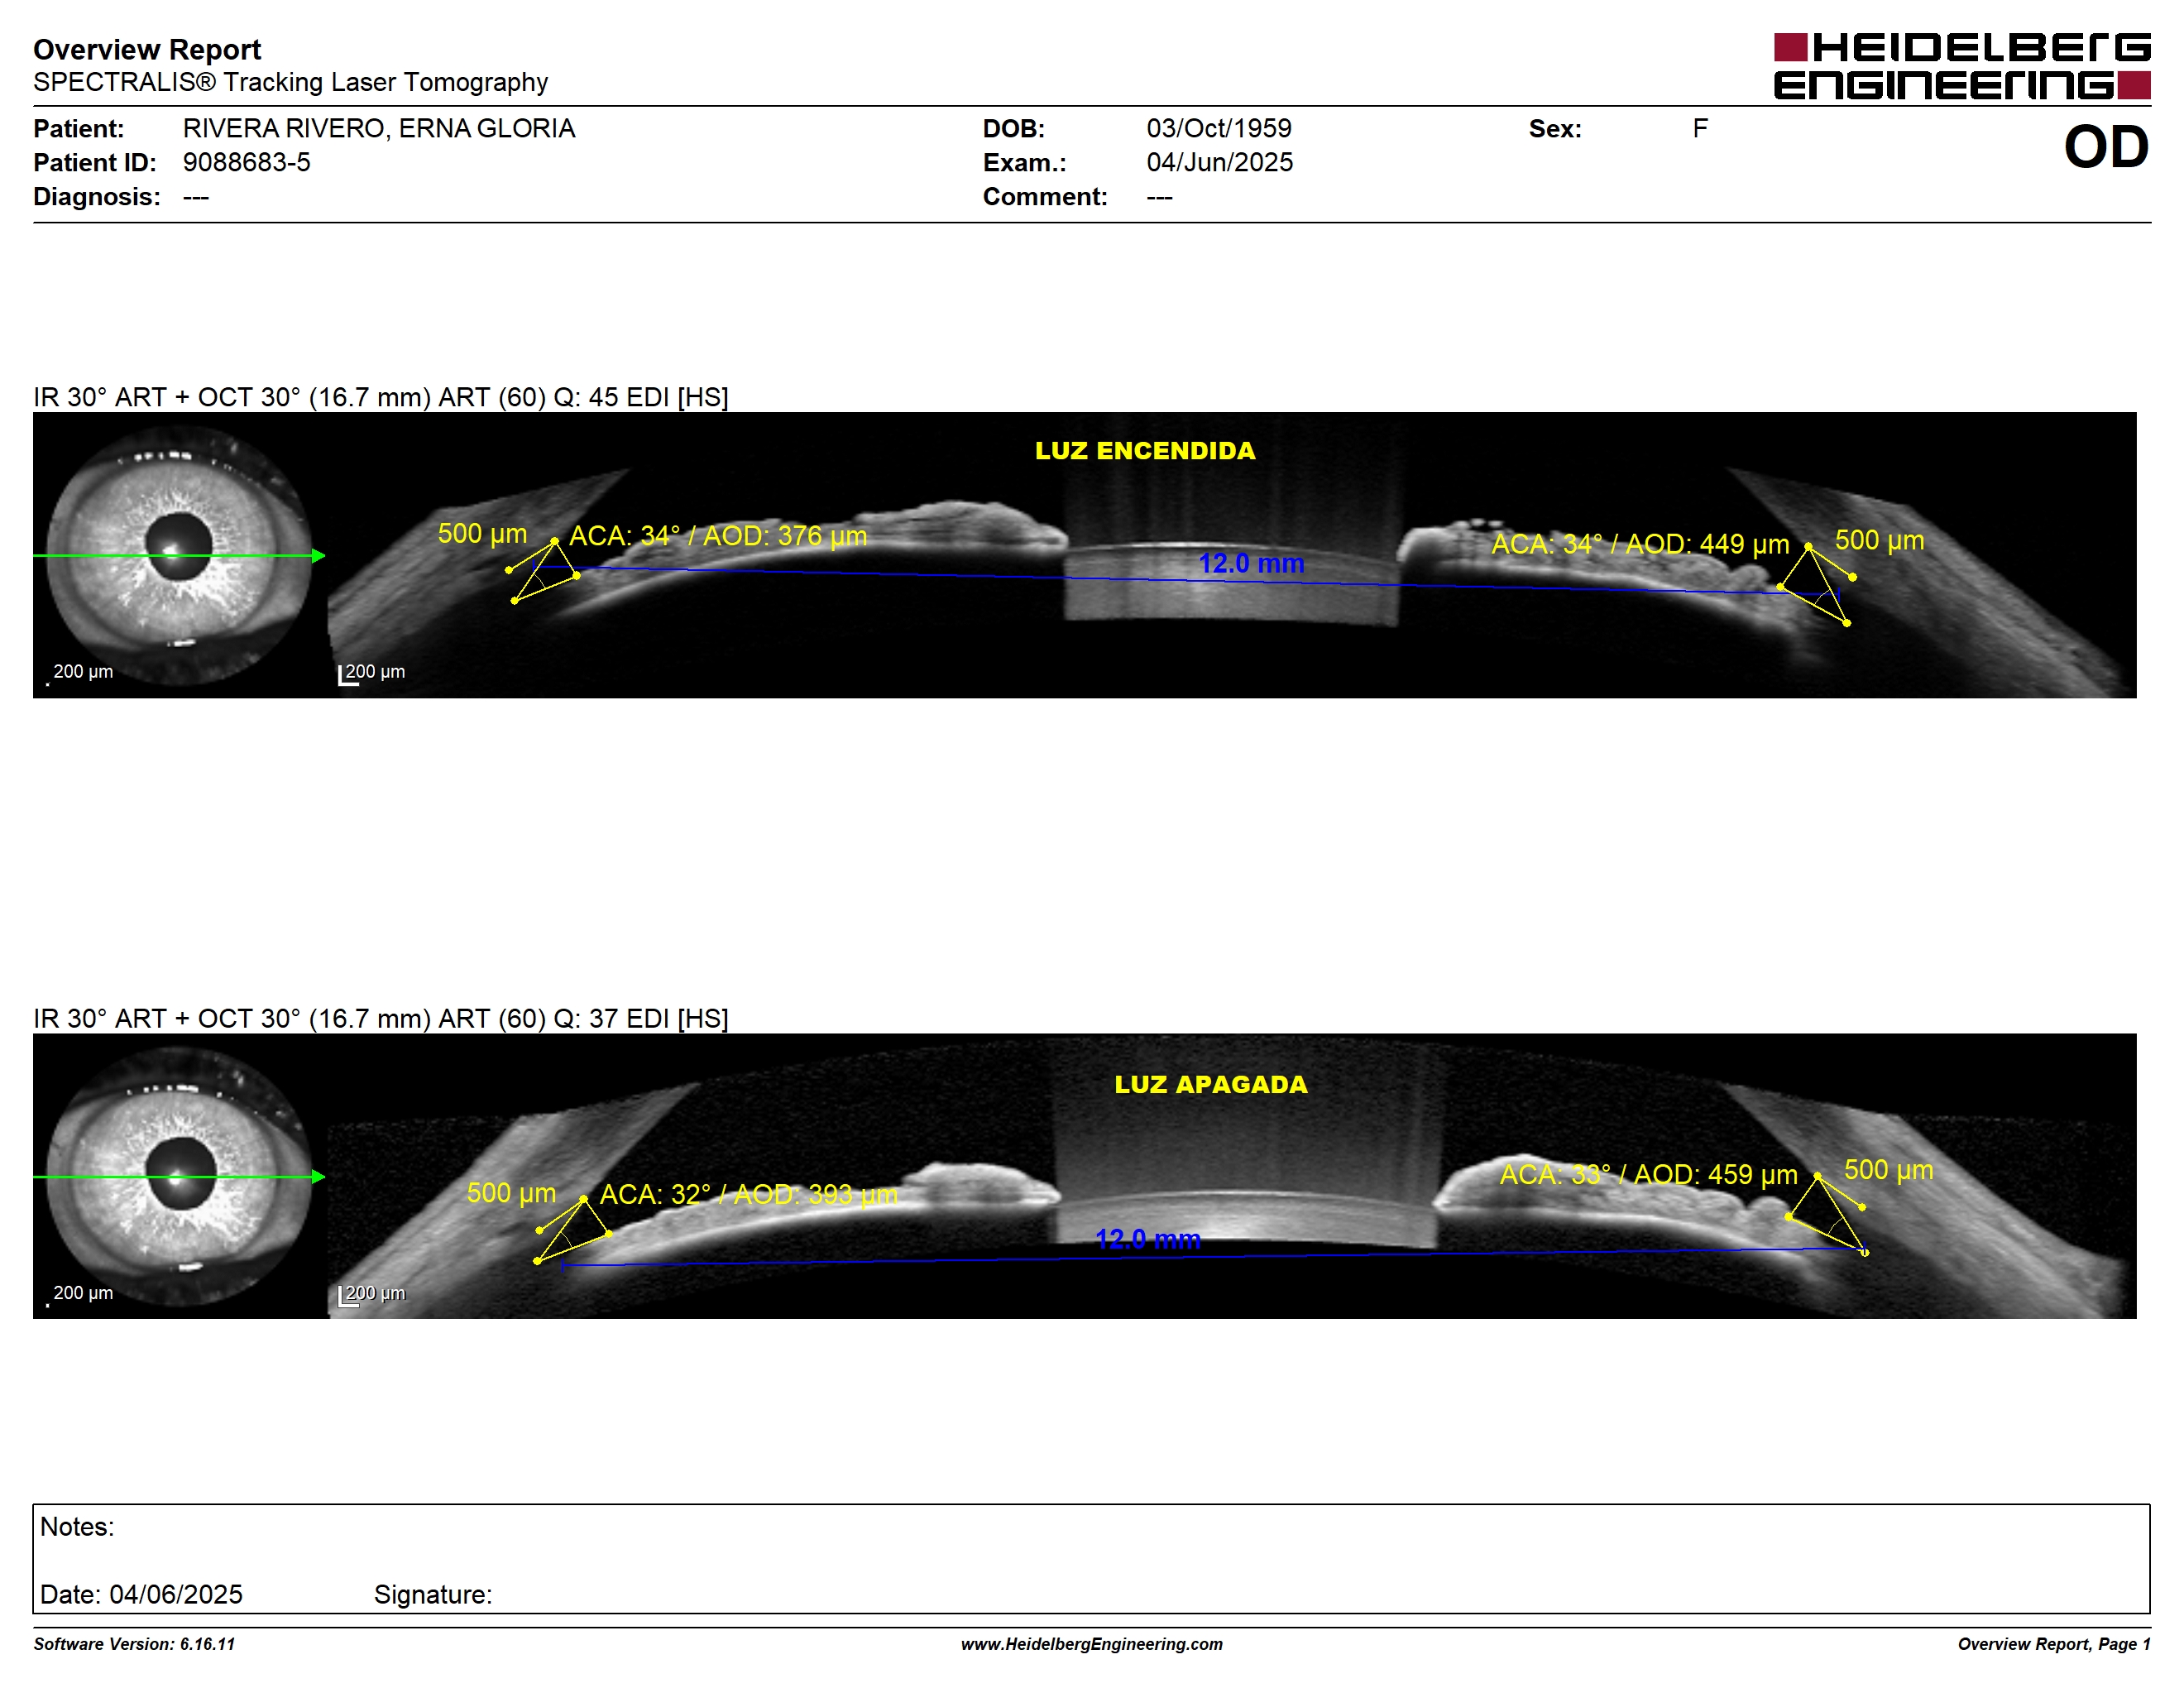Click 'ACA: 34° / AOD: 449 µm' measurement
This screenshot has width=2184, height=1688.
1640,544
